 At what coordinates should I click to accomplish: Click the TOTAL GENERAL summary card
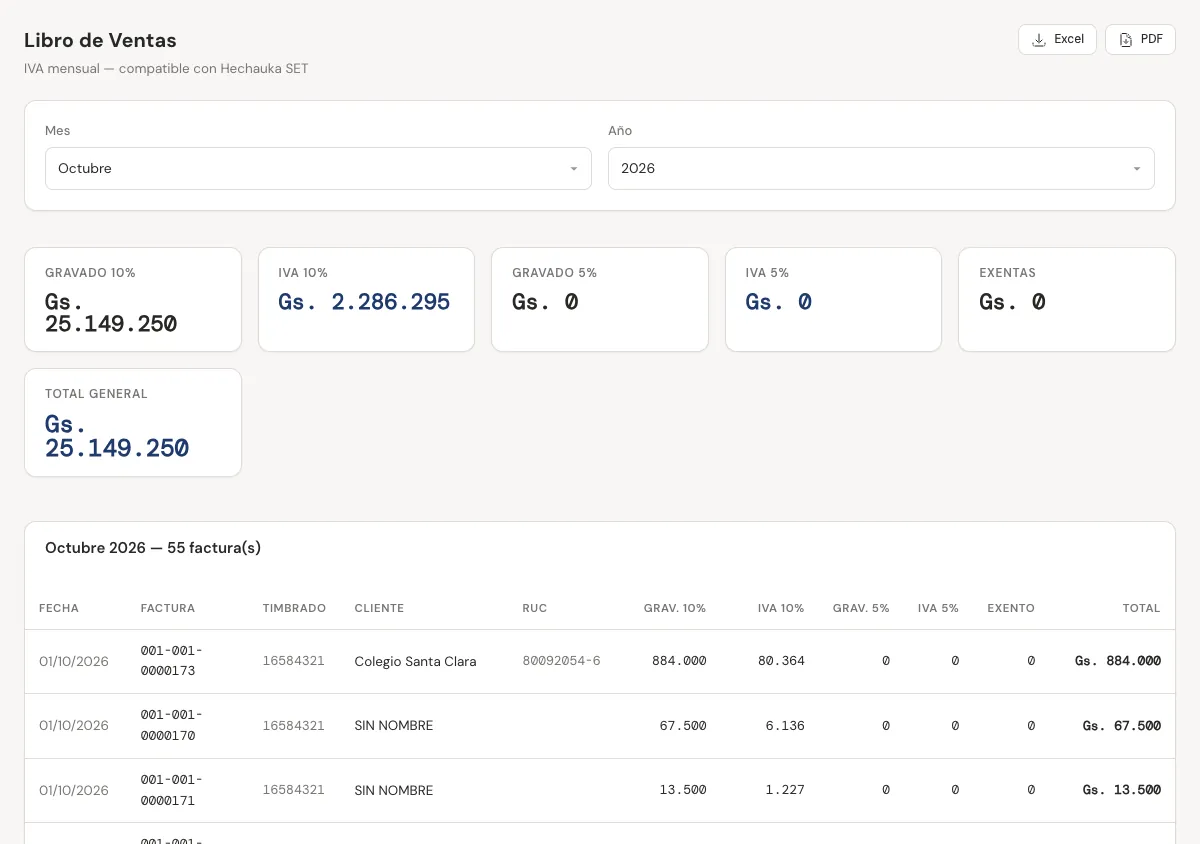(x=133, y=423)
